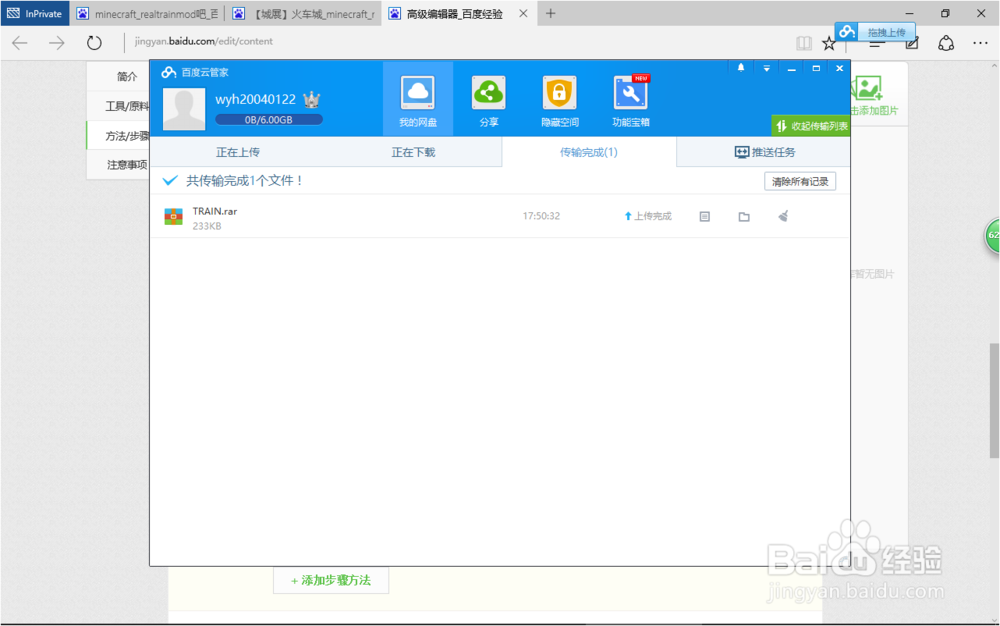Click browser forward arrow
The width and height of the screenshot is (1000, 626).
[57, 43]
